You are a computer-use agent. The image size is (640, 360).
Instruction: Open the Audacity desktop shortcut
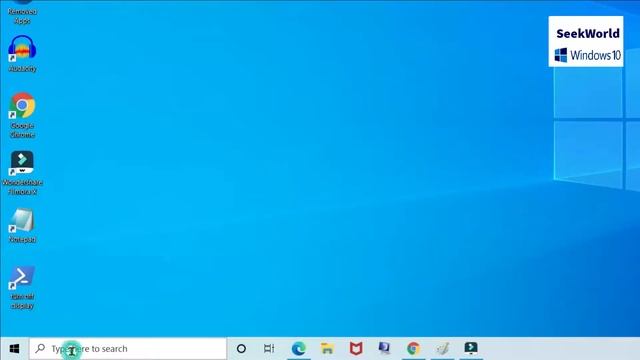click(22, 53)
